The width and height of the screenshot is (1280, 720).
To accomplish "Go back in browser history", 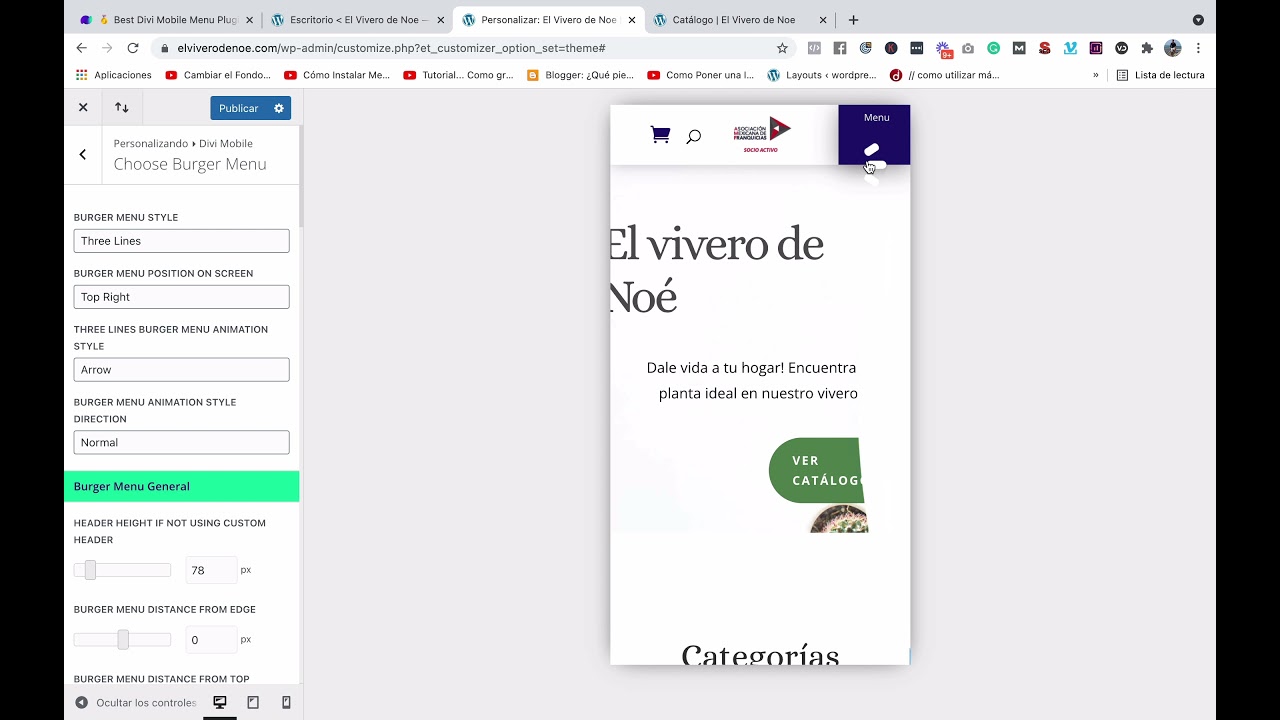I will 82,48.
